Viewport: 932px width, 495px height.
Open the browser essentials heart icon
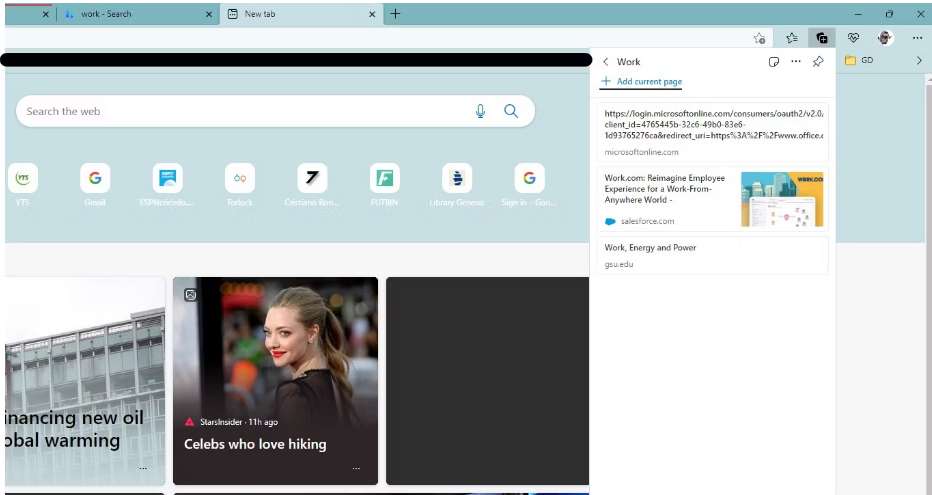point(853,38)
